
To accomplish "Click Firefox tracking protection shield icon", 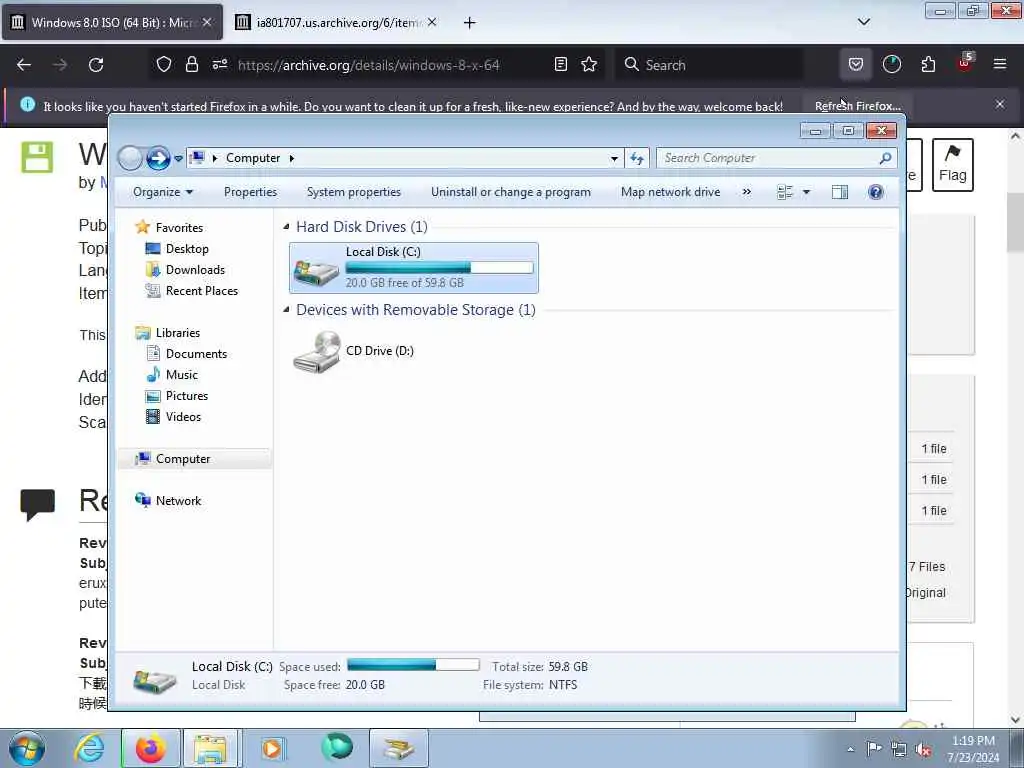I will point(164,64).
